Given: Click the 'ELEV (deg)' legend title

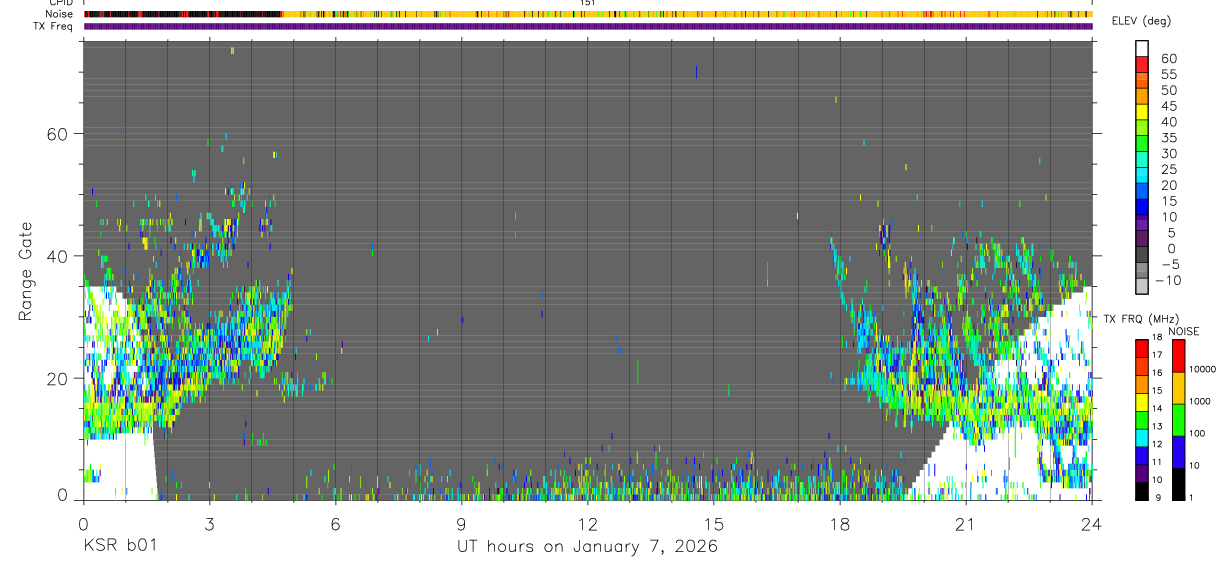Looking at the screenshot, I should [1141, 21].
